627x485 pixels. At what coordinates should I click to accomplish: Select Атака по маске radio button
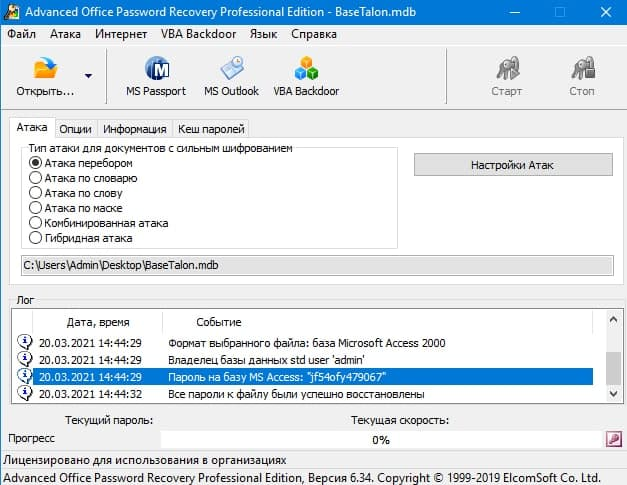pyautogui.click(x=37, y=208)
